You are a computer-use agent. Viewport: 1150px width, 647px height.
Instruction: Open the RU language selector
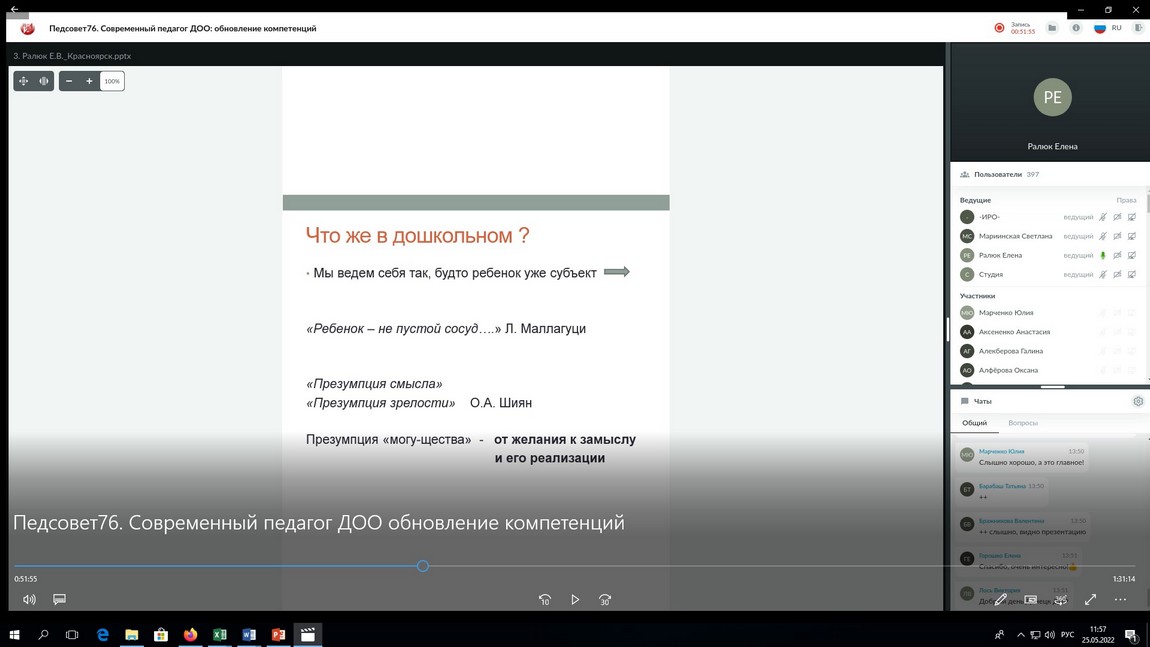[x=1107, y=28]
